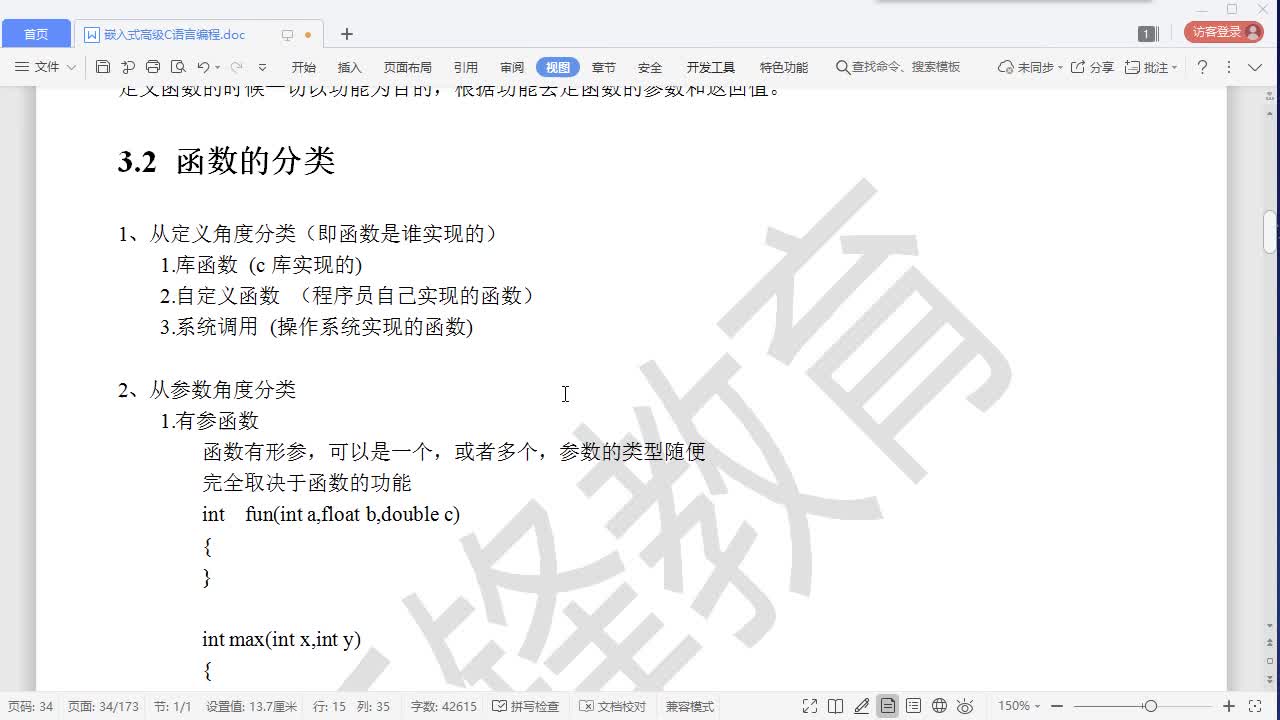Viewport: 1280px width, 720px height.
Task: Open the 引用 ribbon tab
Action: [x=466, y=67]
